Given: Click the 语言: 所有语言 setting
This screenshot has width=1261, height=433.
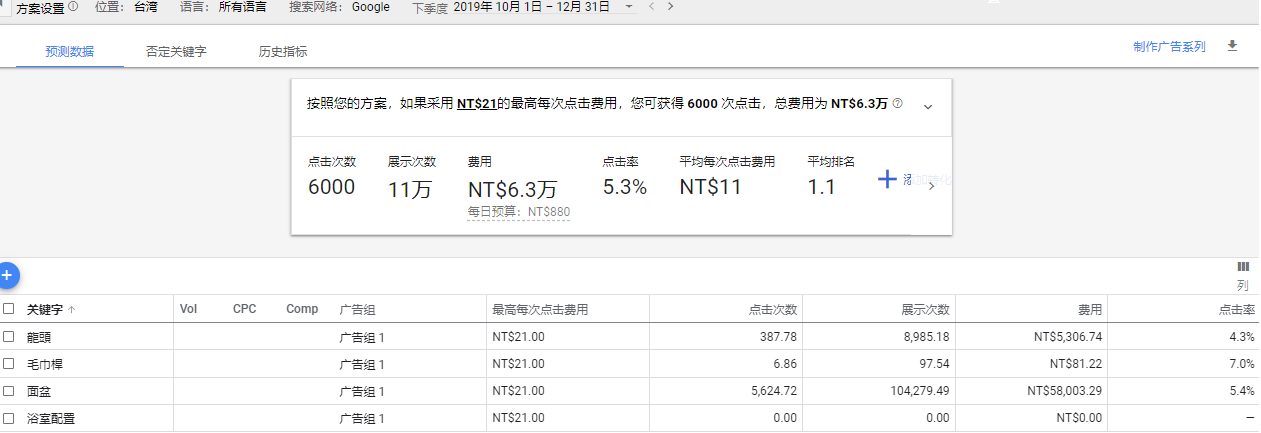Looking at the screenshot, I should [223, 6].
